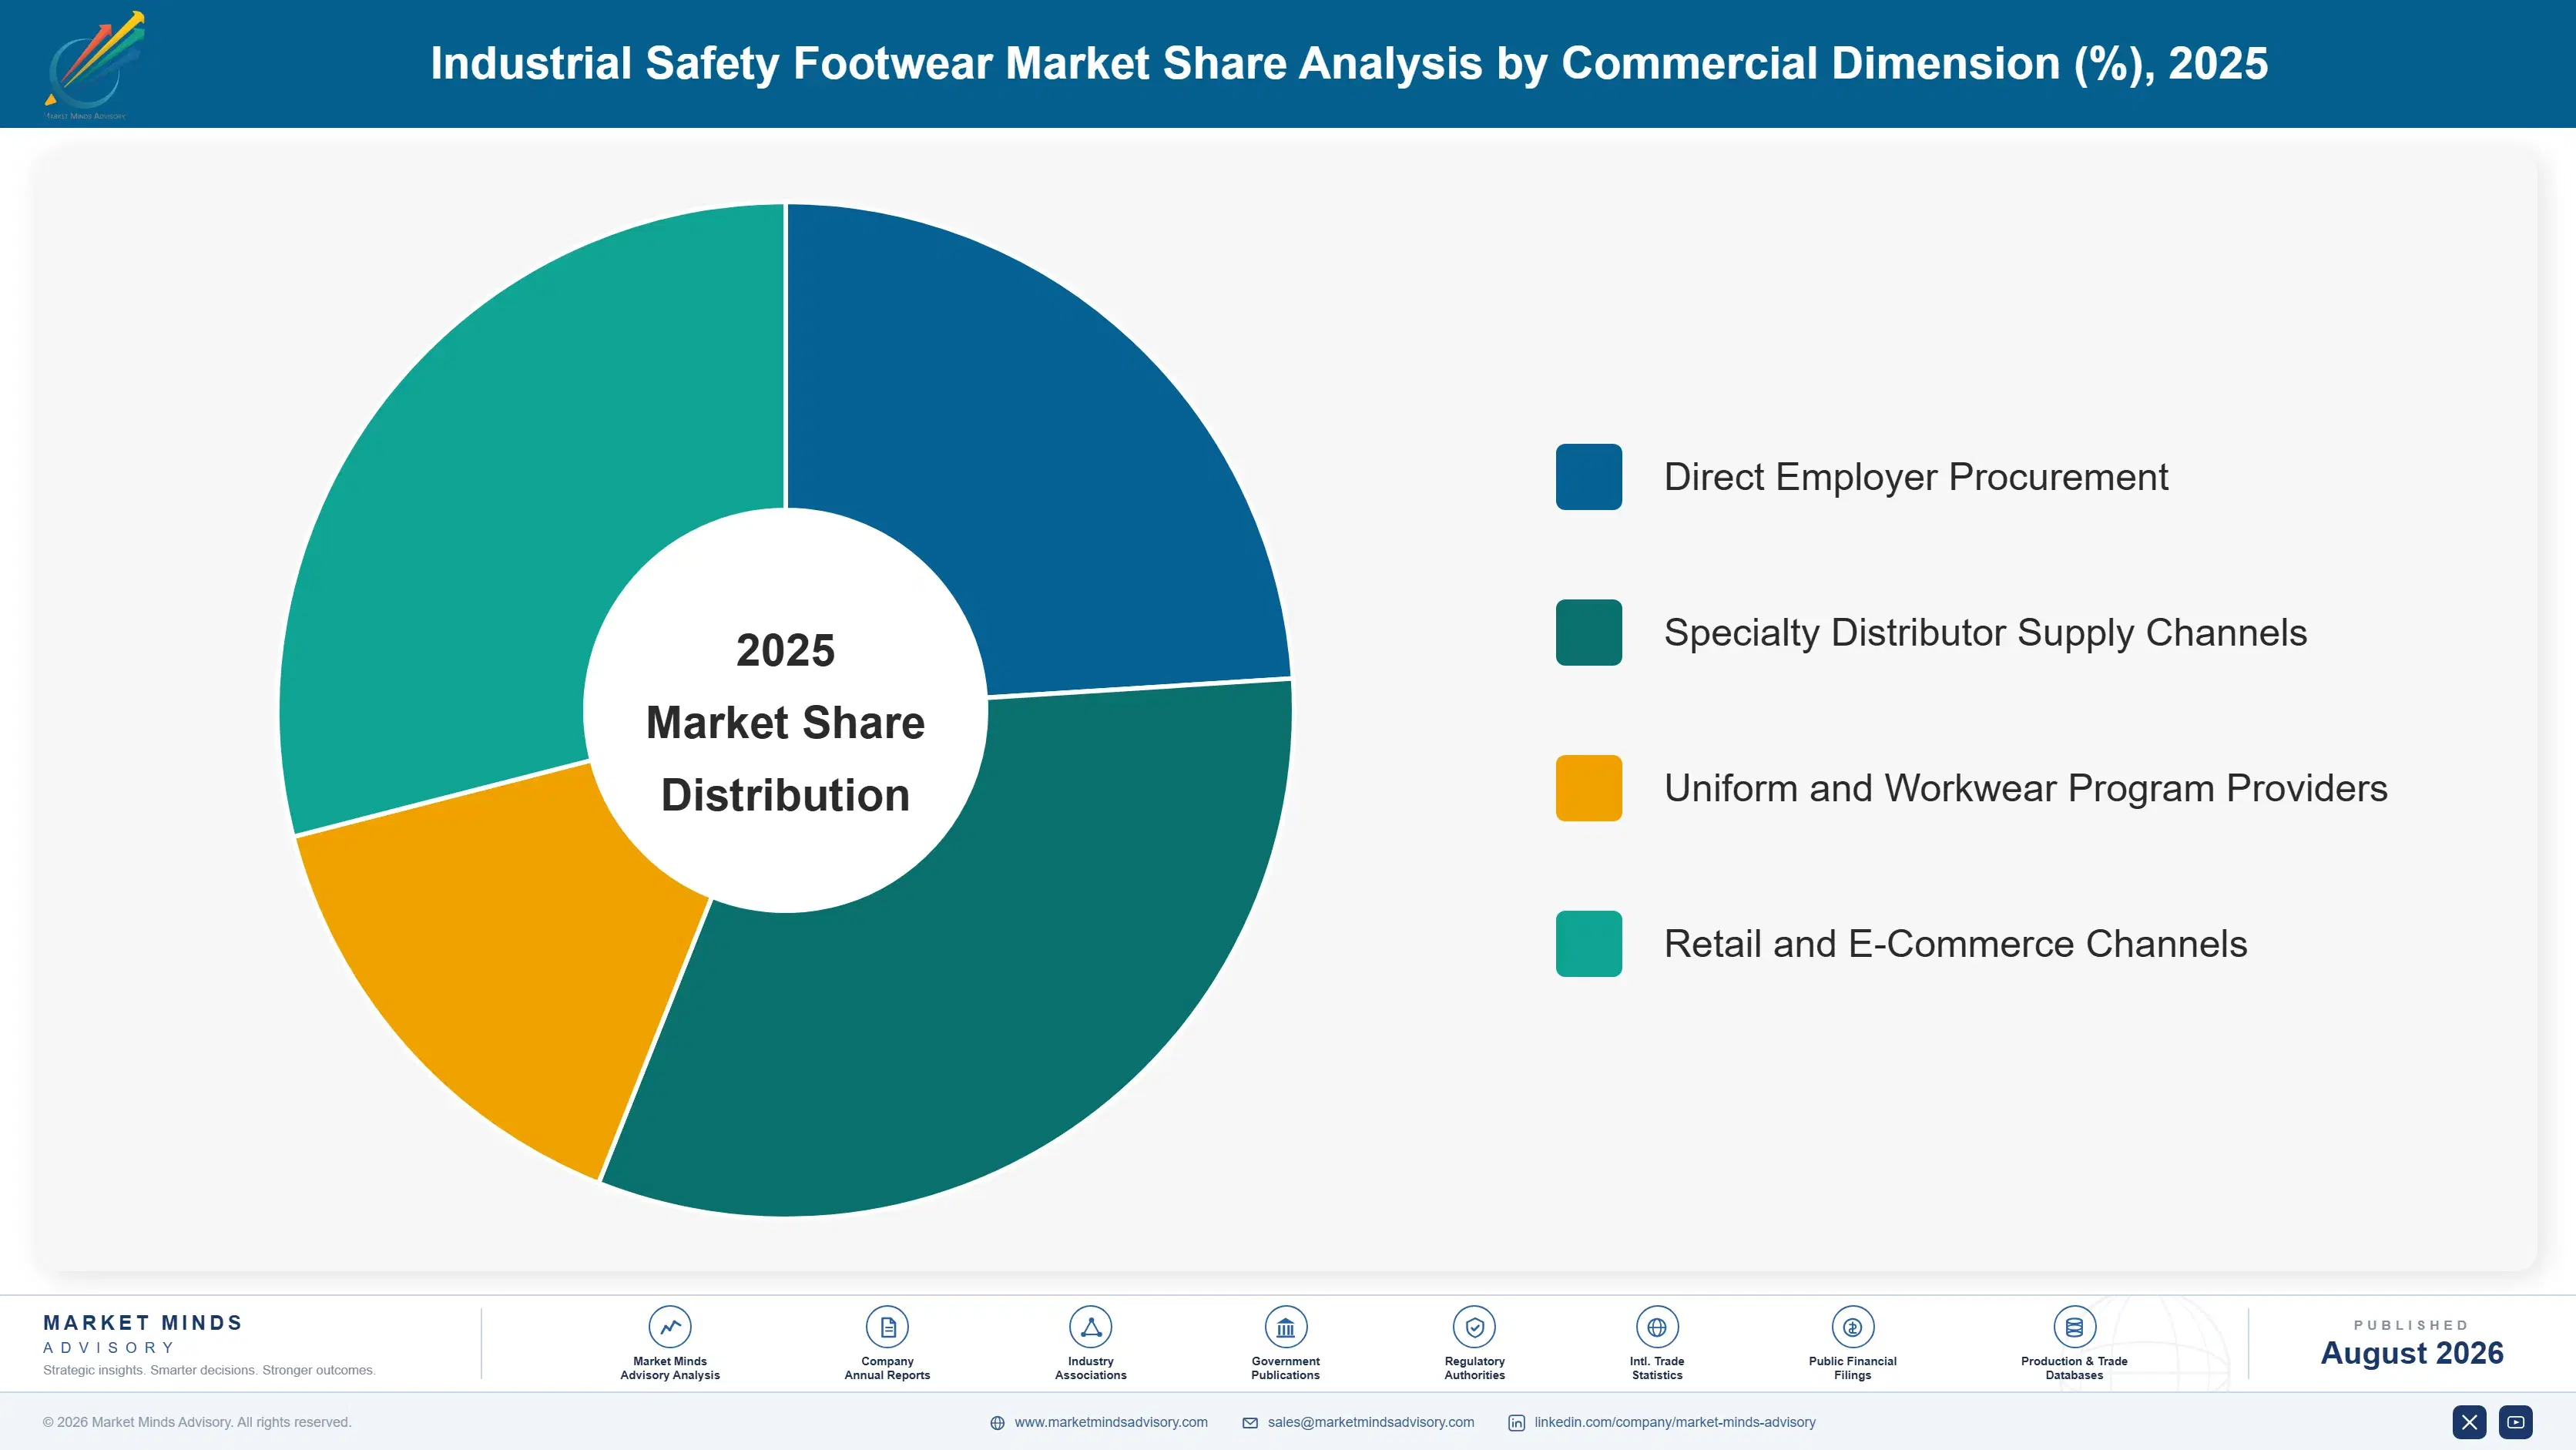
Task: Click the Specialty Distributor Supply Channels swatch
Action: pyautogui.click(x=1589, y=632)
